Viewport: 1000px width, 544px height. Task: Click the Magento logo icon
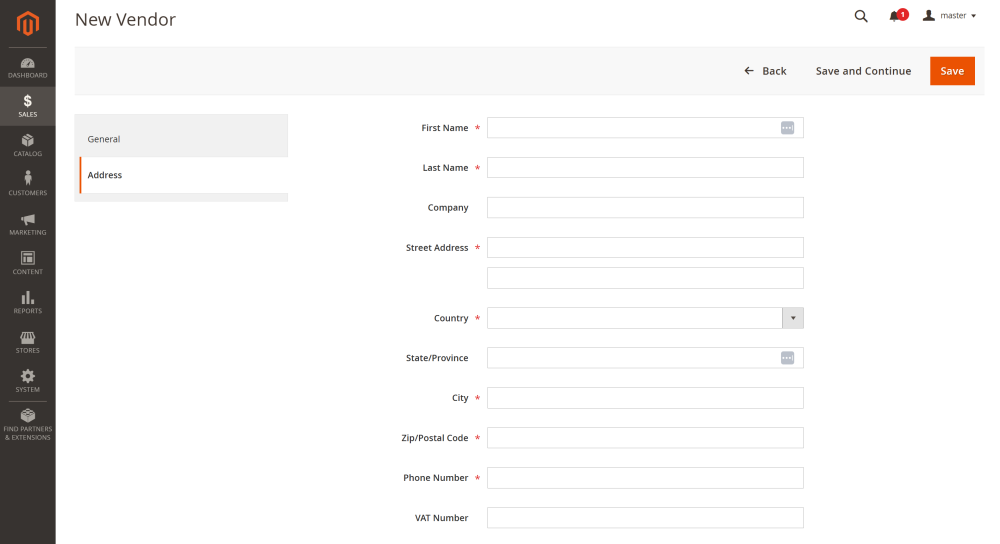[x=27, y=24]
